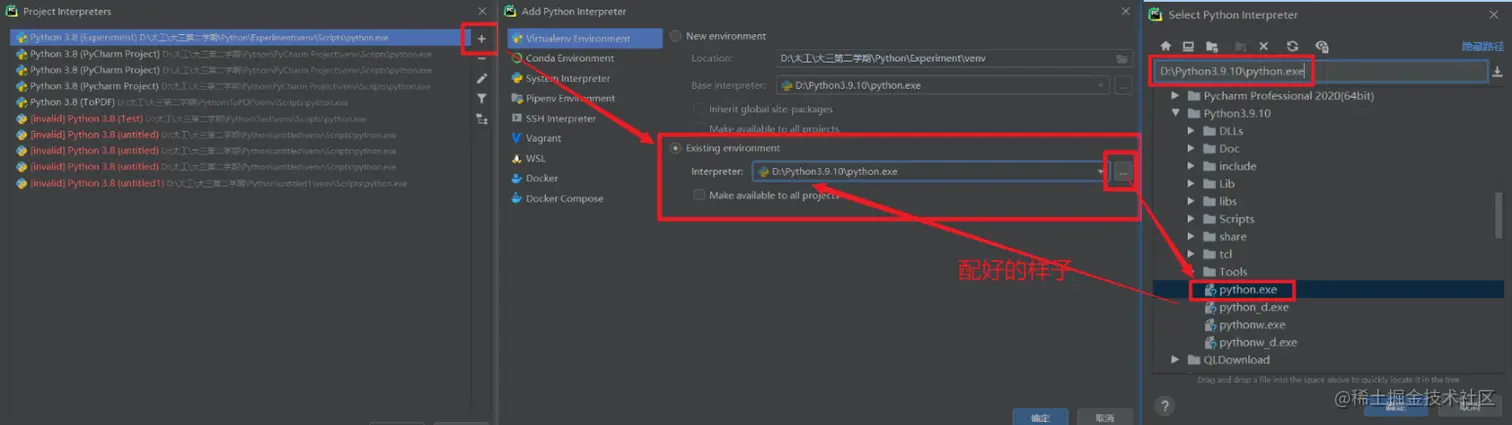The width and height of the screenshot is (1512, 425).
Task: Select the tcl folder row
Action: point(1328,254)
